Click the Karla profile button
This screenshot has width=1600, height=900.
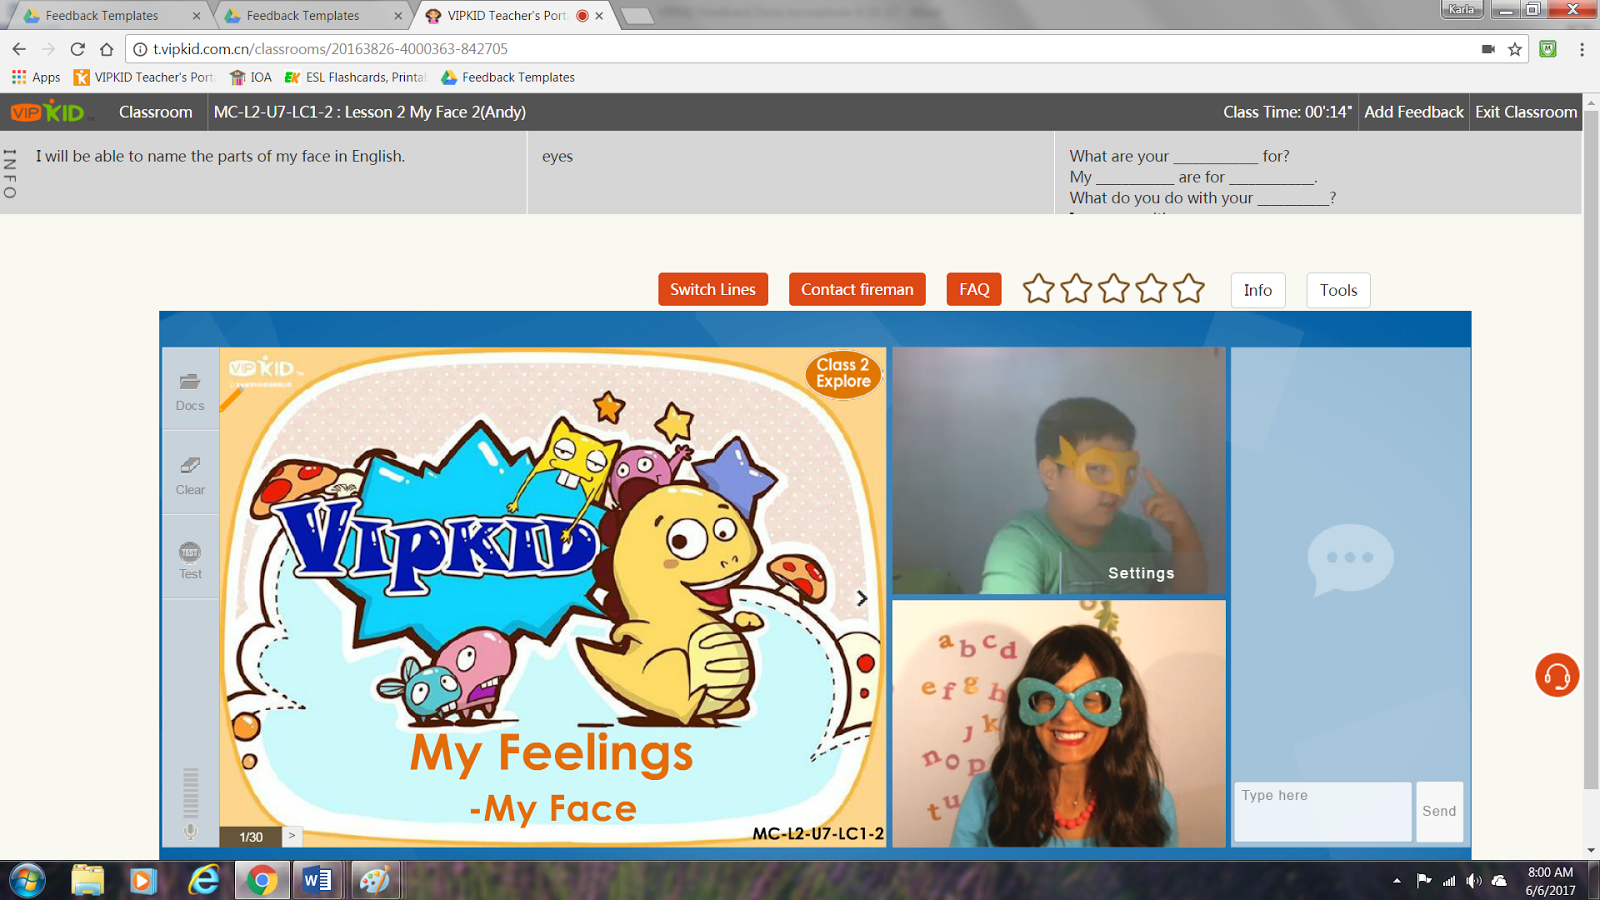[x=1461, y=9]
